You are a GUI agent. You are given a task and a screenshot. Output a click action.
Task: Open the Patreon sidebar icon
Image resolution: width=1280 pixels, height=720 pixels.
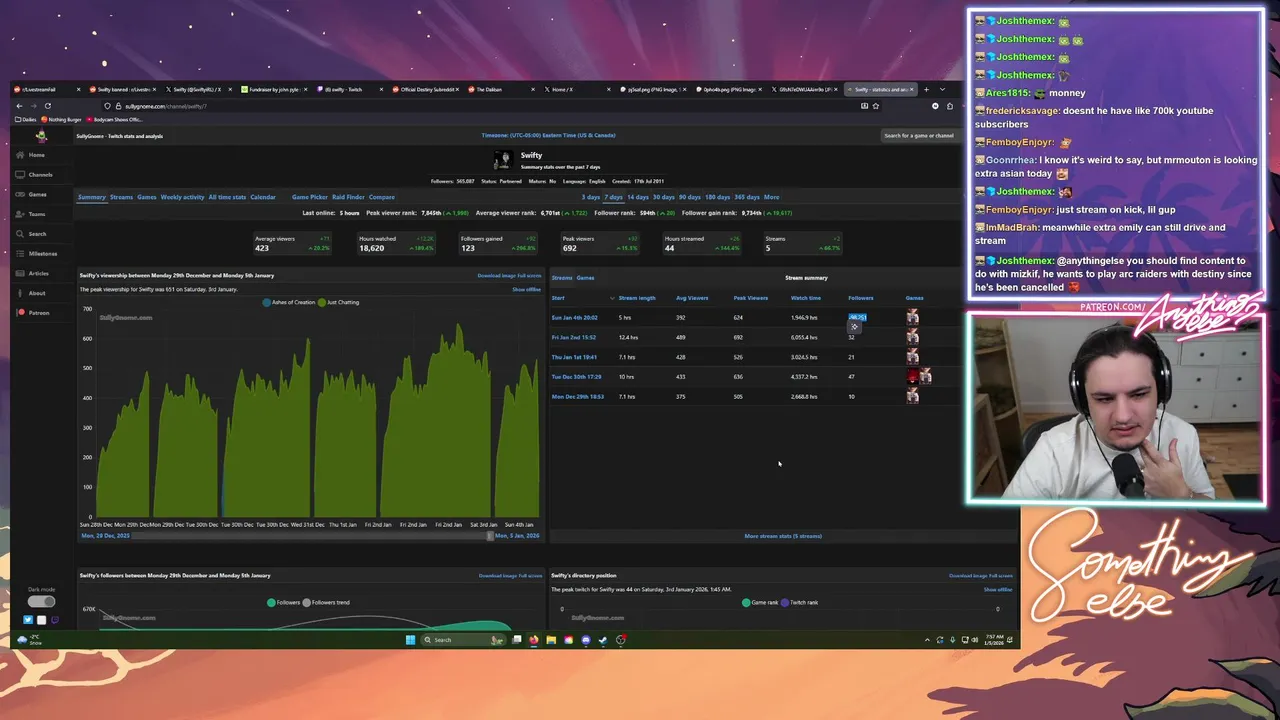click(21, 312)
